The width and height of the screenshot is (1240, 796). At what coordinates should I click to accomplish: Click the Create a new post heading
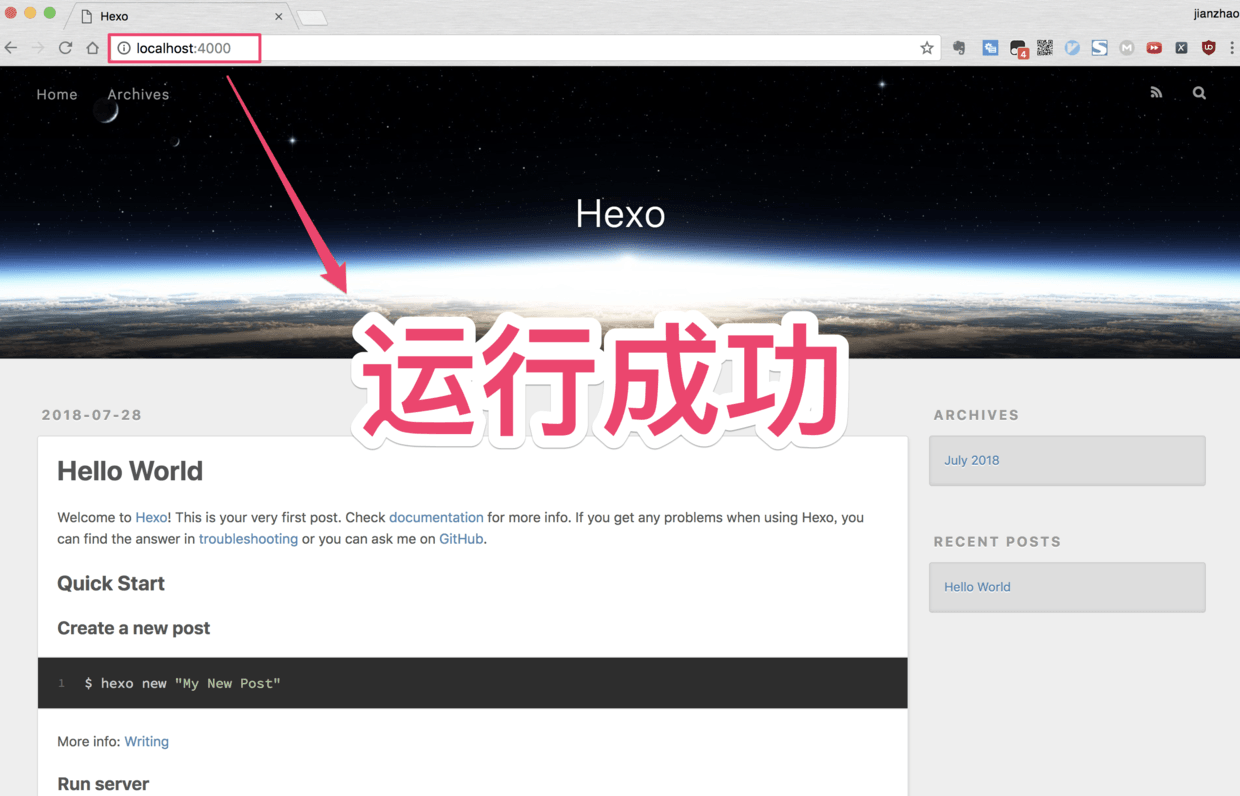point(133,628)
